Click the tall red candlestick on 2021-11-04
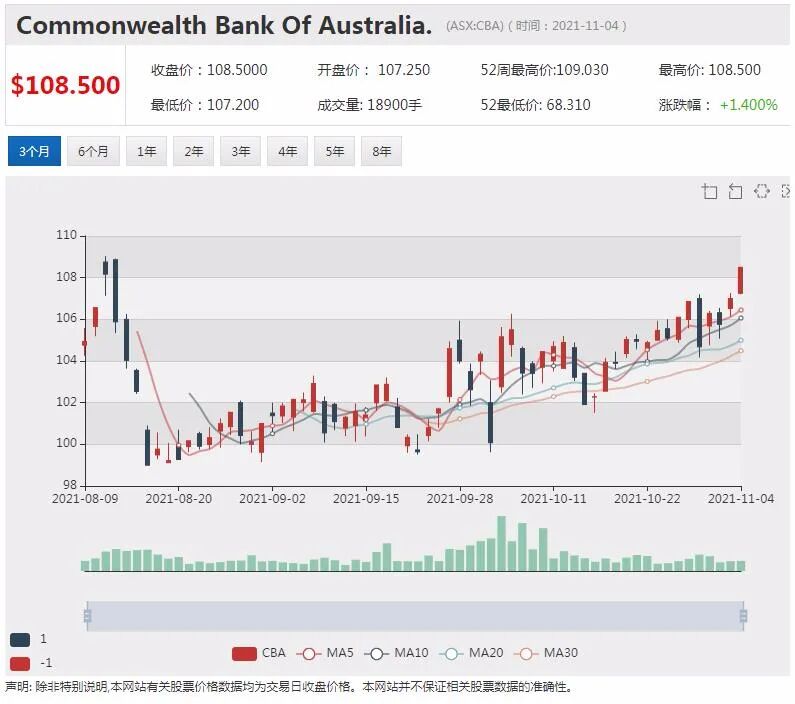795x704 pixels. click(741, 280)
